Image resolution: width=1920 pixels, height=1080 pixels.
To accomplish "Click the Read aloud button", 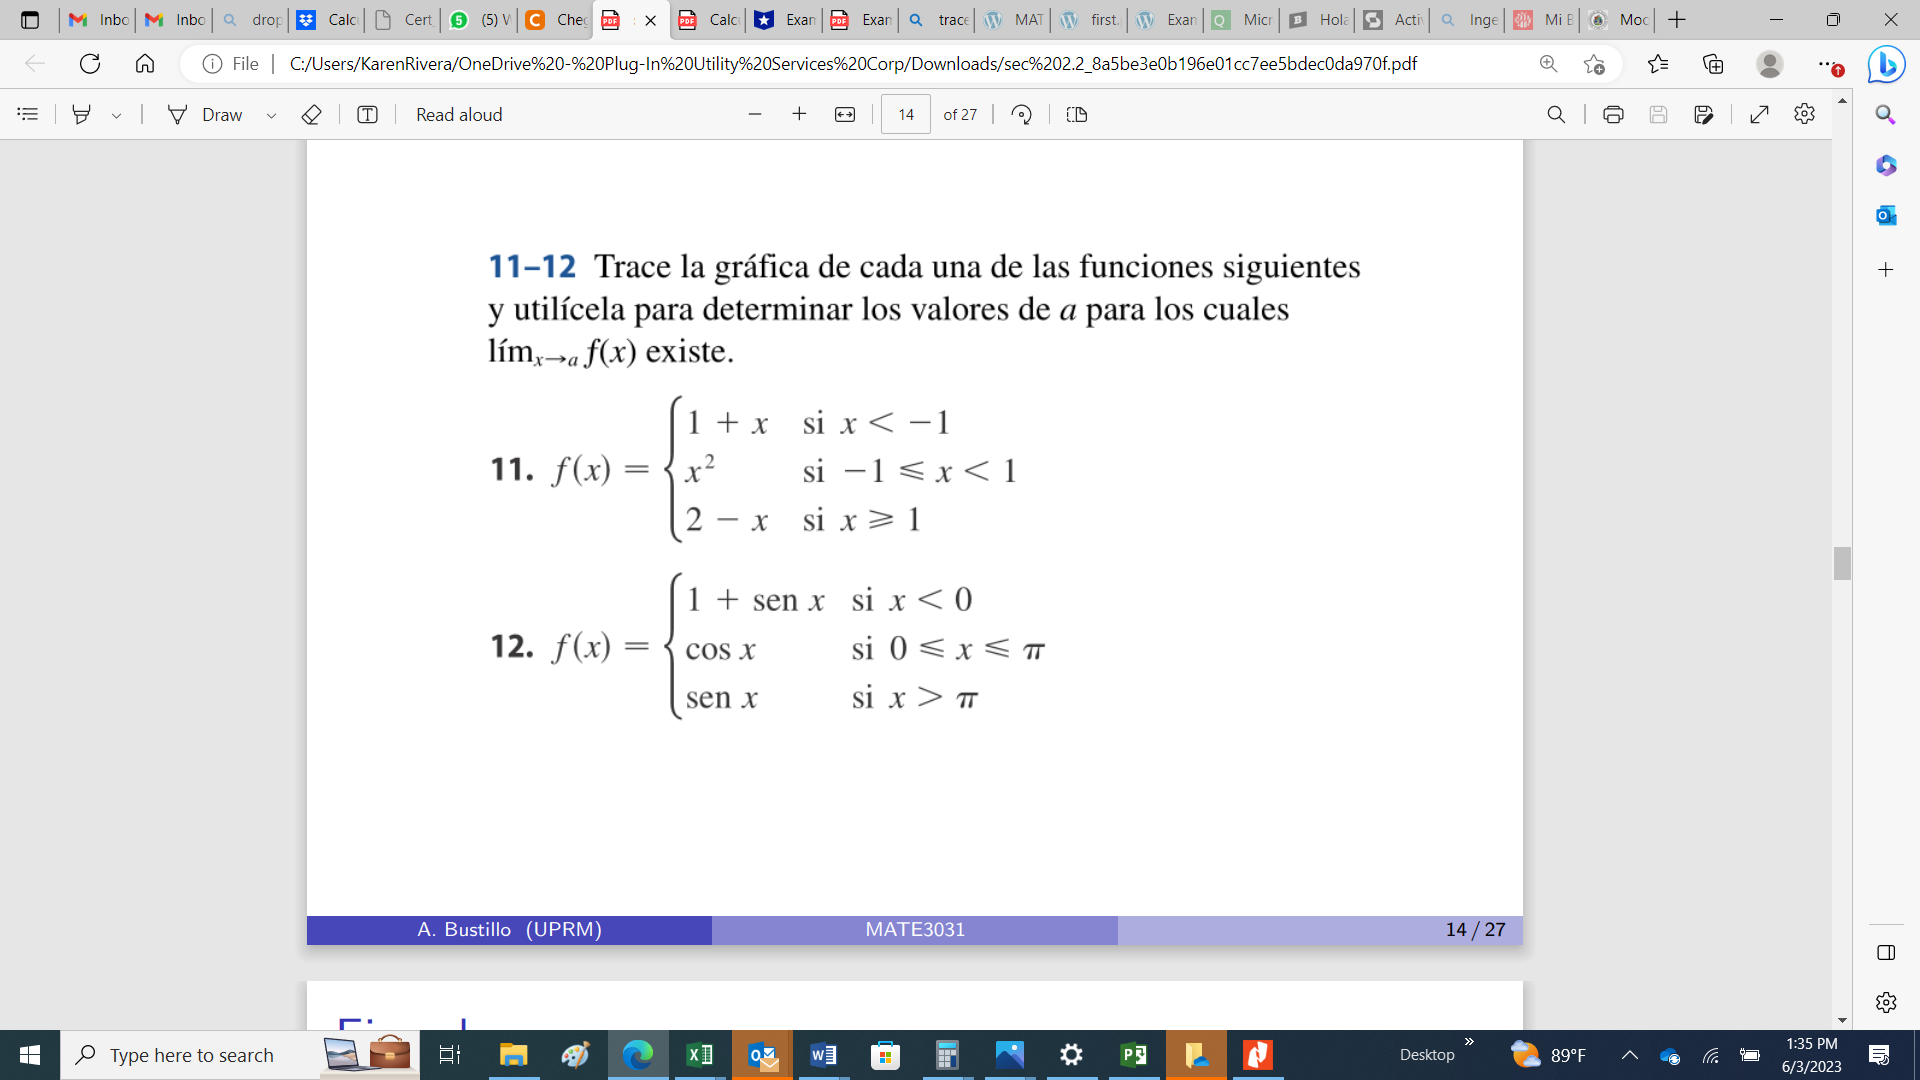I will [458, 115].
